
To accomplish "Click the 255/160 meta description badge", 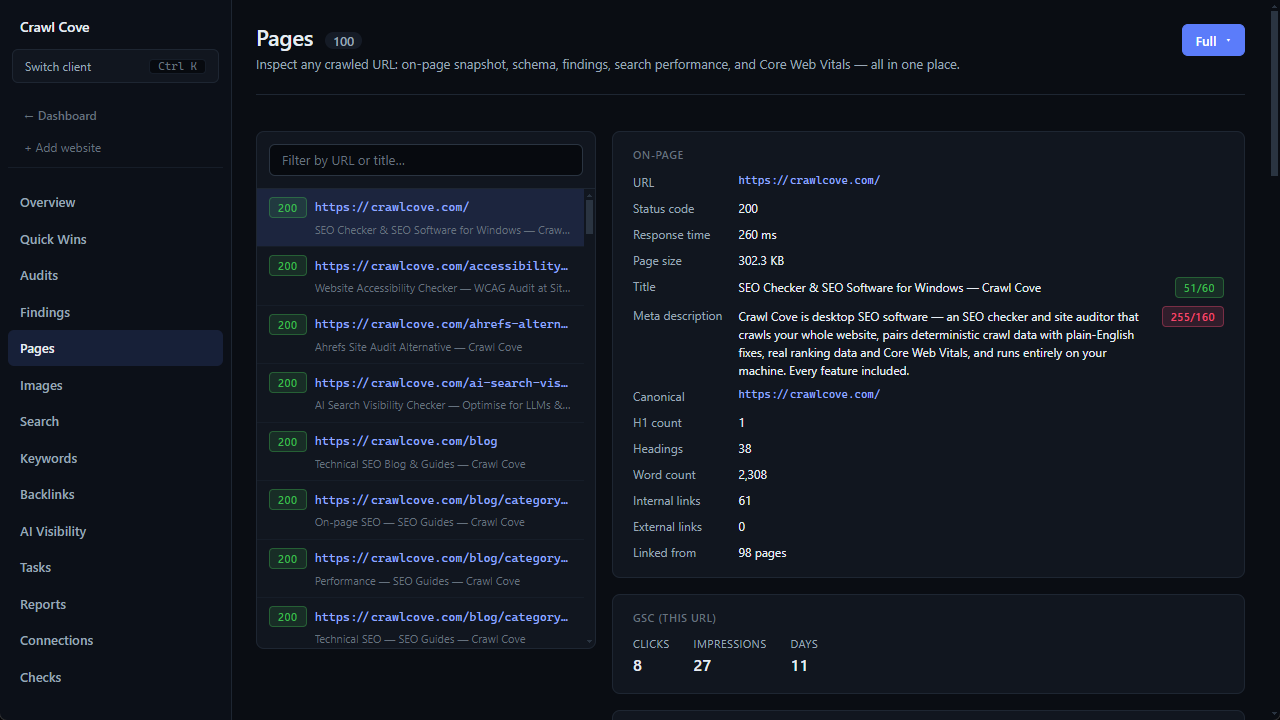I will [1193, 317].
